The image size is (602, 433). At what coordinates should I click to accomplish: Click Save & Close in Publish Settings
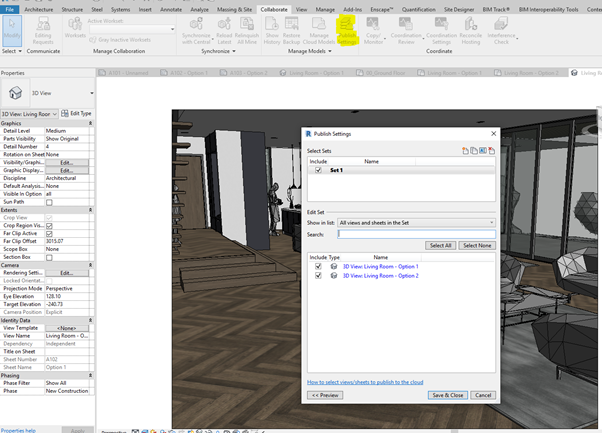(x=448, y=395)
